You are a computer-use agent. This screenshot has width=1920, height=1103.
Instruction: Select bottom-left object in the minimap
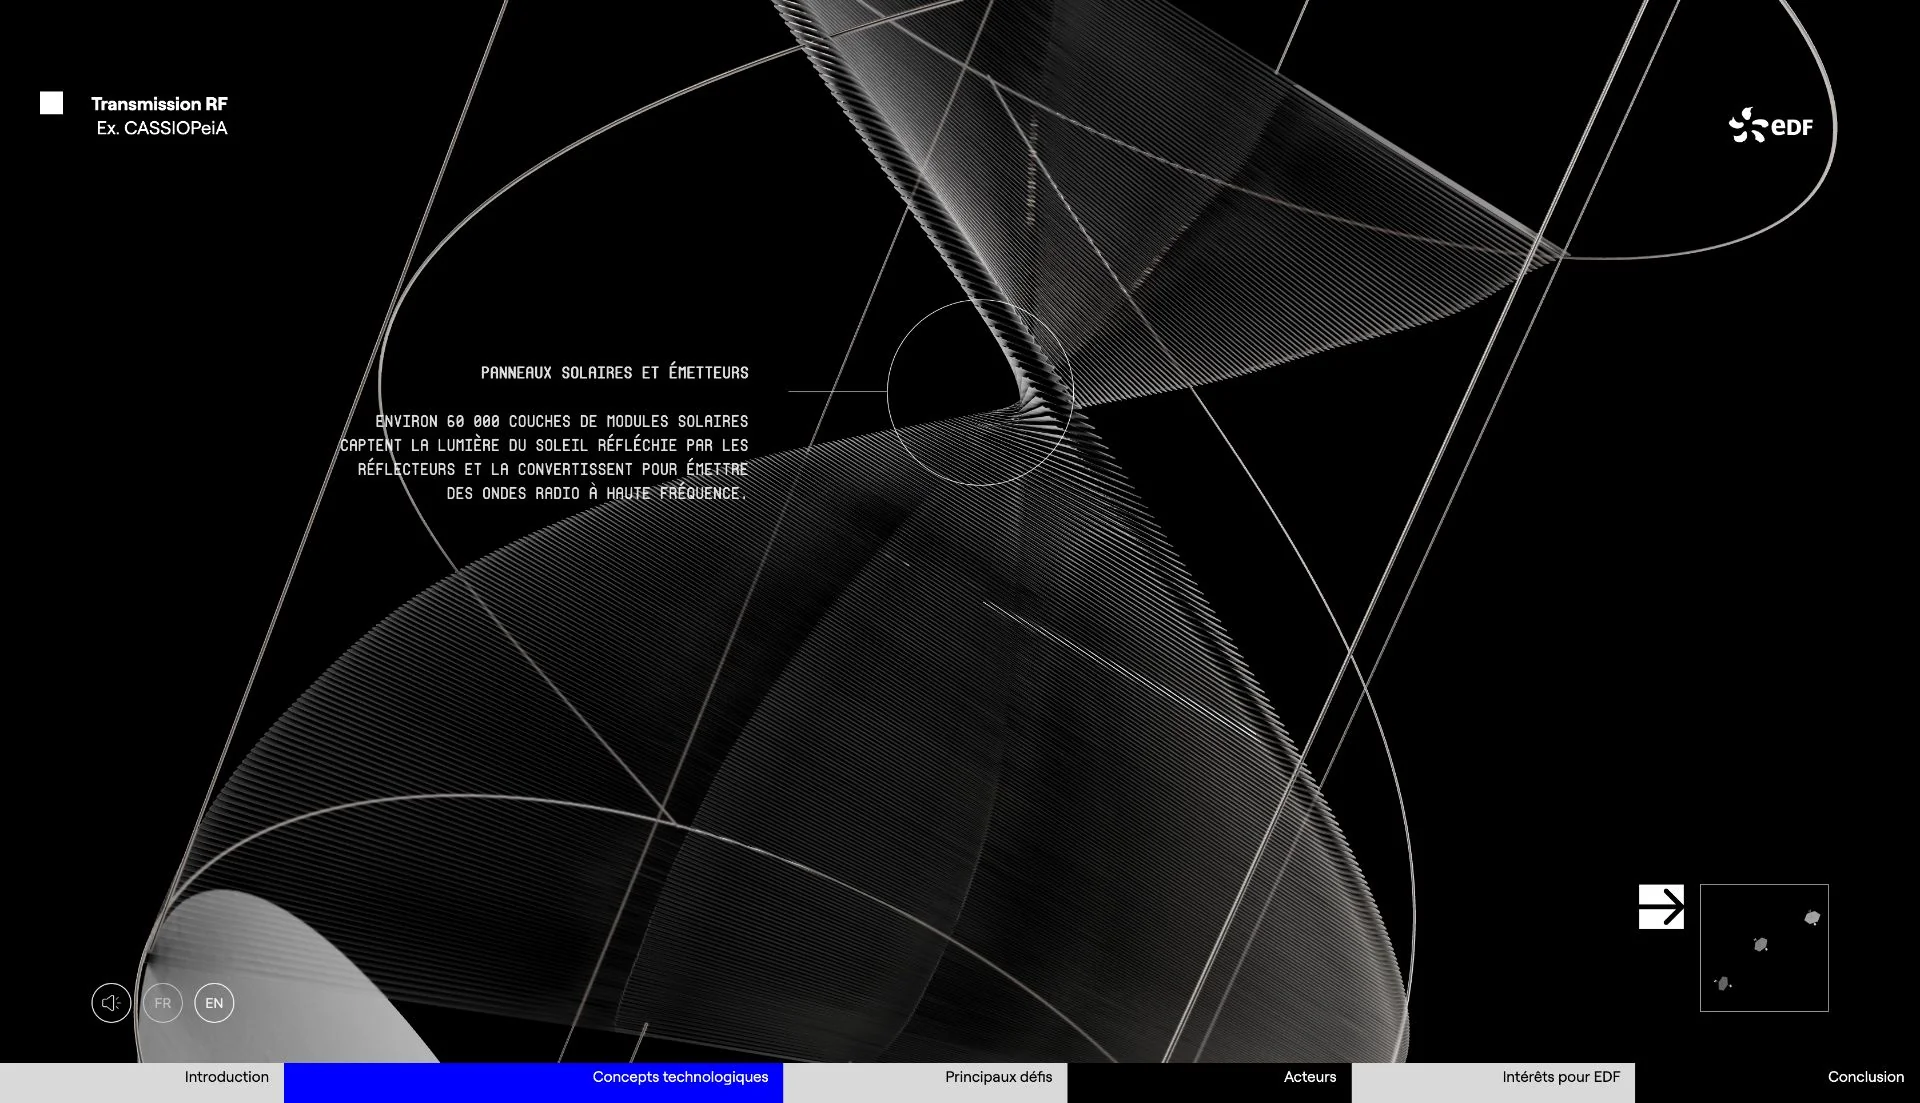coord(1723,983)
